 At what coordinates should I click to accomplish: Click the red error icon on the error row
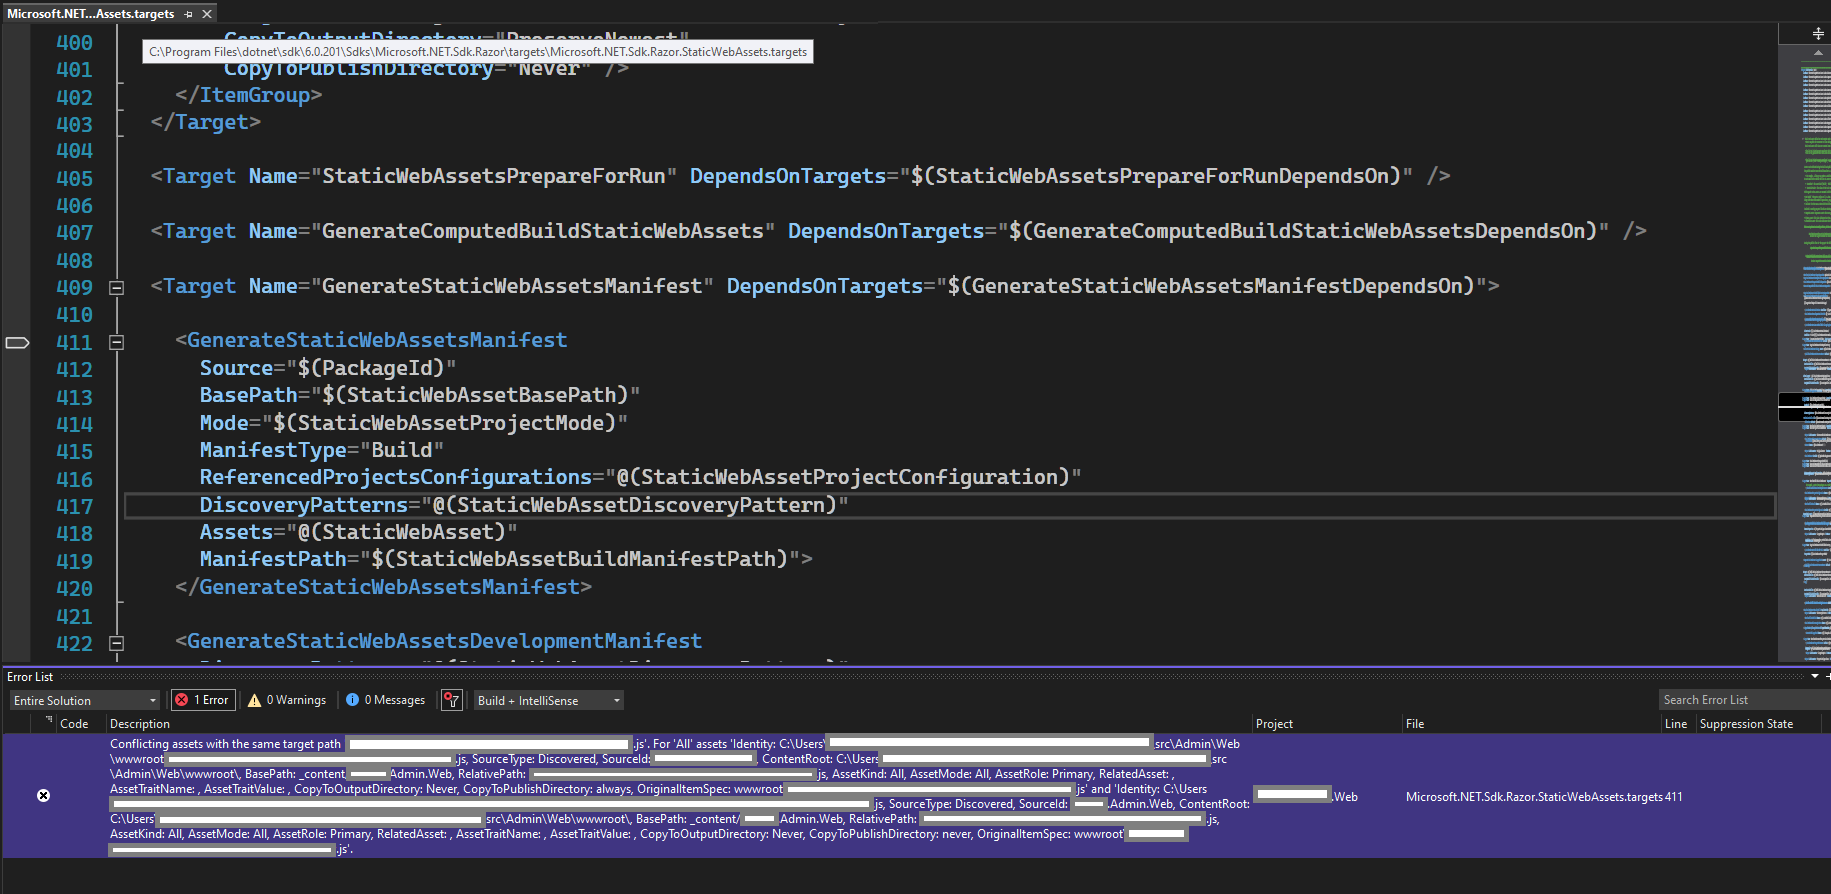click(x=43, y=796)
